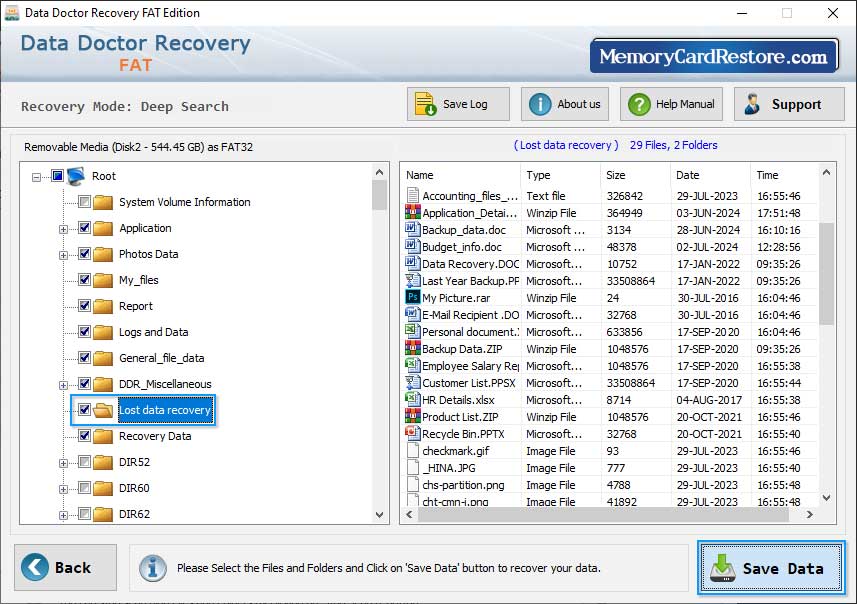The image size is (857, 604).
Task: Click the app icon in the title bar
Action: click(x=11, y=13)
